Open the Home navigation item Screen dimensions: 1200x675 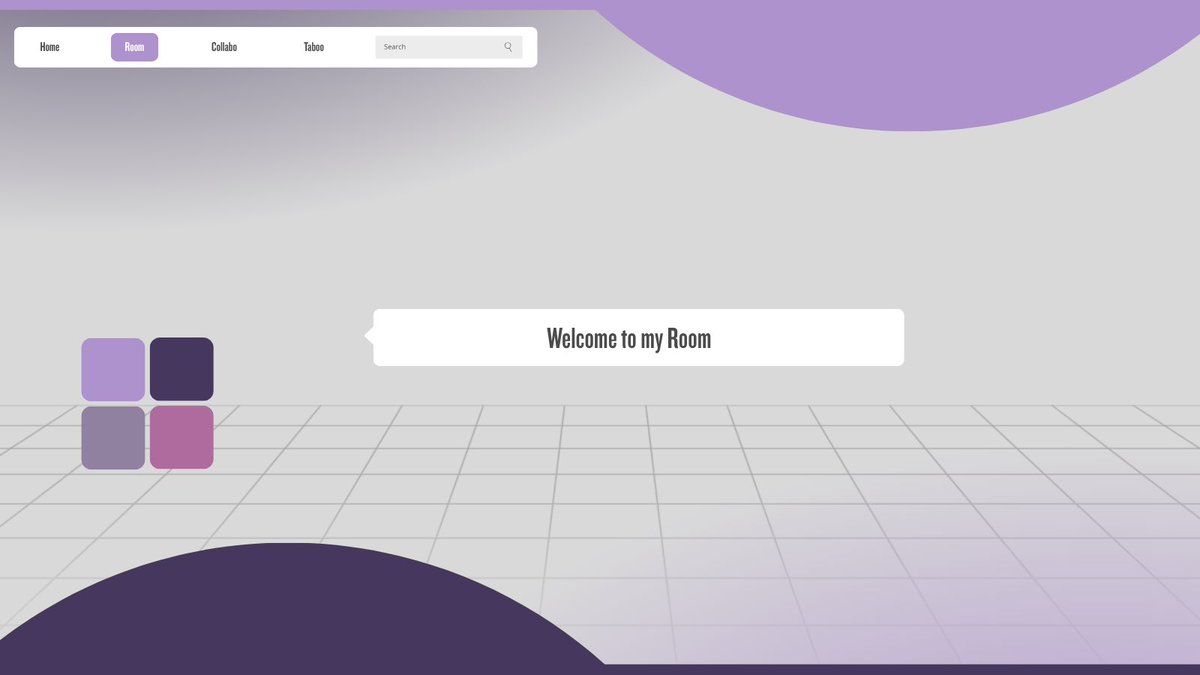[50, 47]
